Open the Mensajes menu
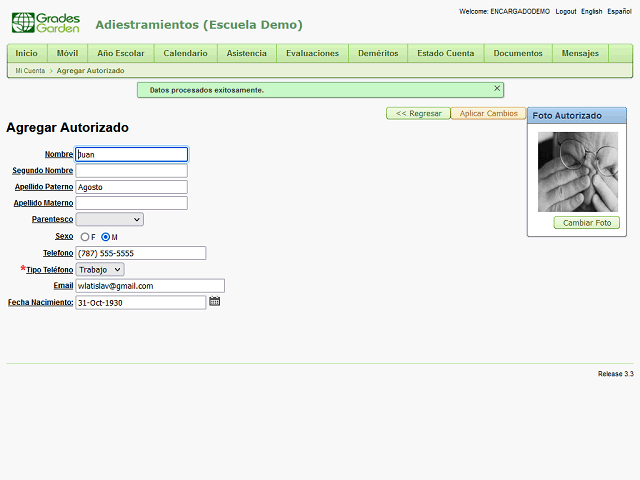Screen dimensions: 640x480 pyautogui.click(x=580, y=53)
